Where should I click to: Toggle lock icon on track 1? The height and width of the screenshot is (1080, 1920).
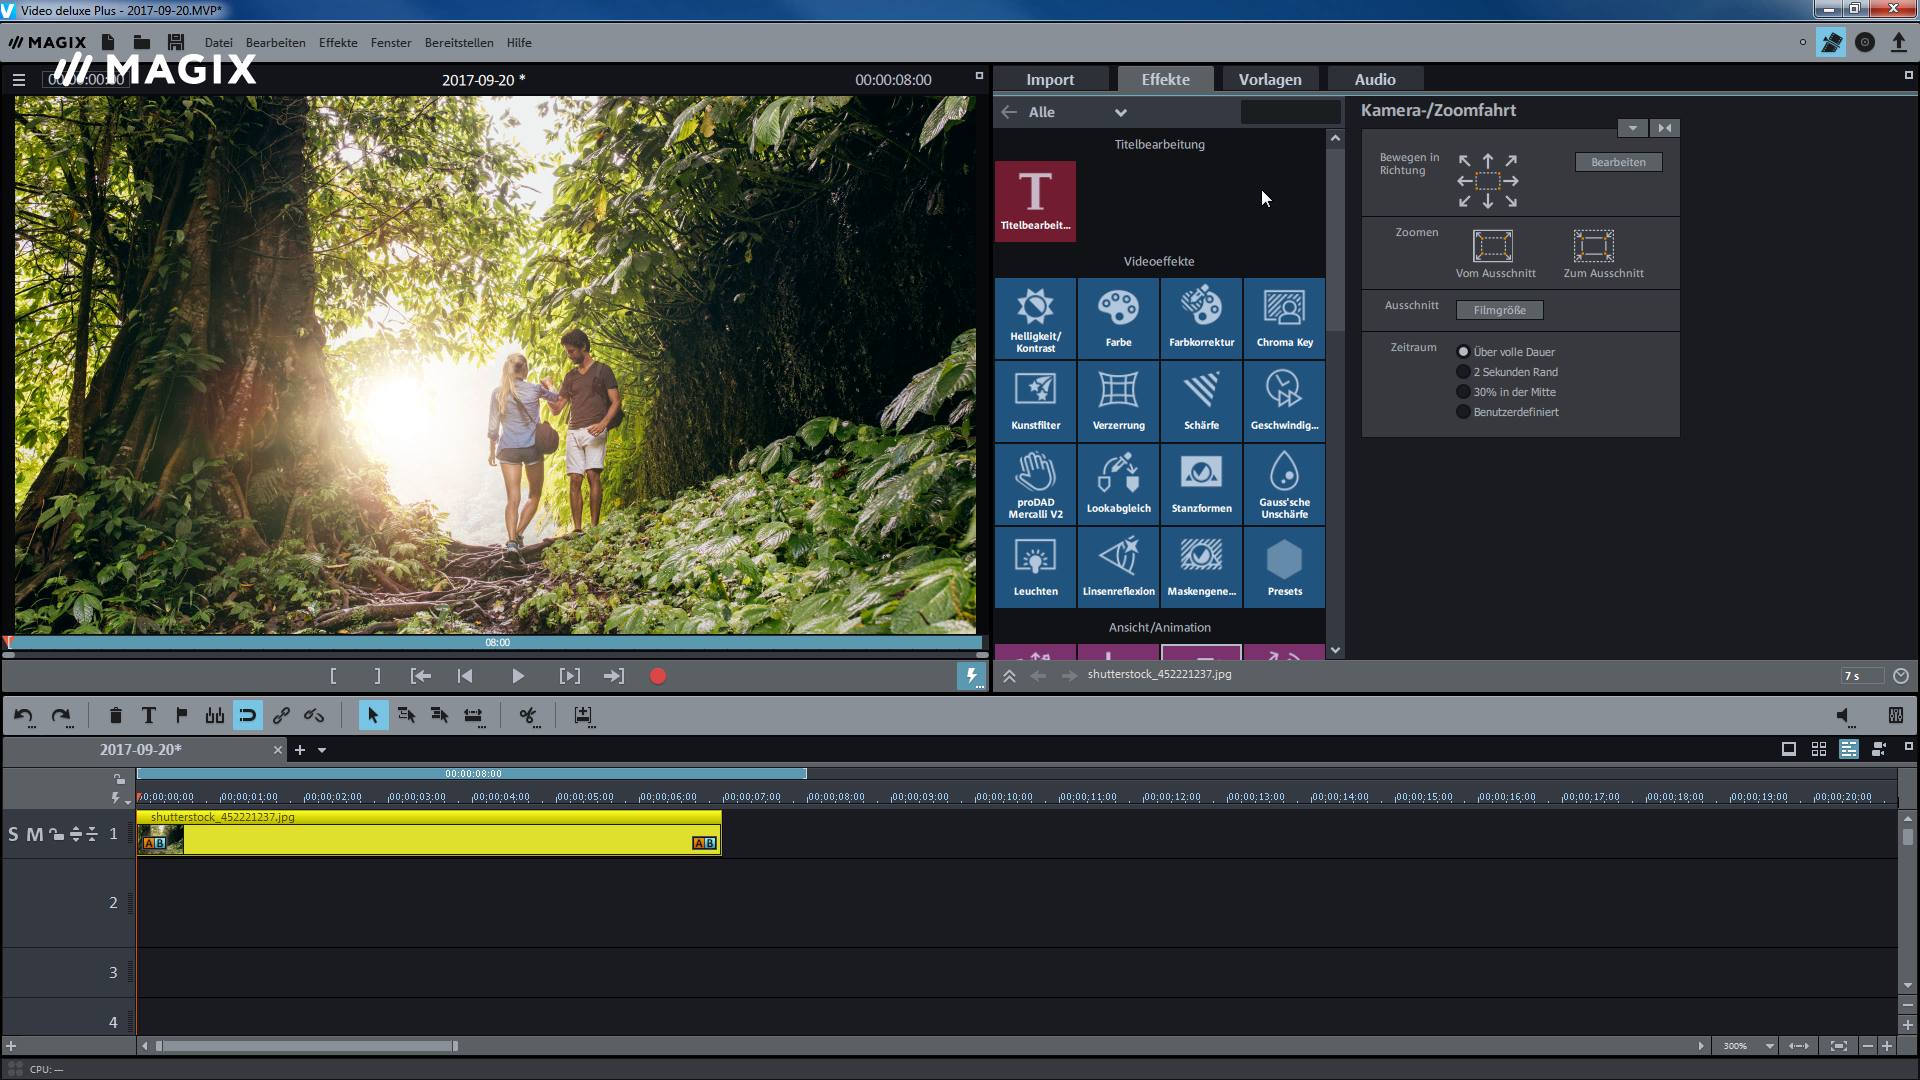(x=56, y=834)
